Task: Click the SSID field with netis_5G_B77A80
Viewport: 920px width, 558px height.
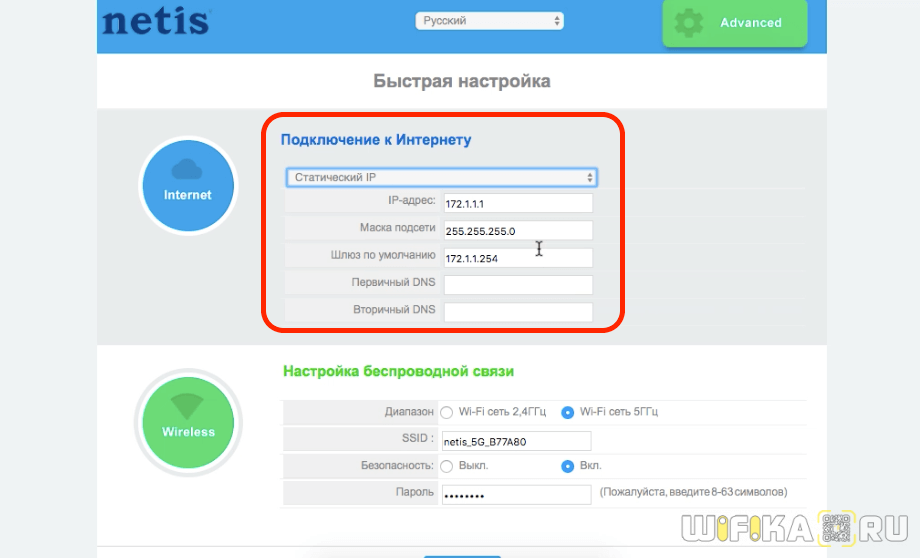Action: click(517, 441)
